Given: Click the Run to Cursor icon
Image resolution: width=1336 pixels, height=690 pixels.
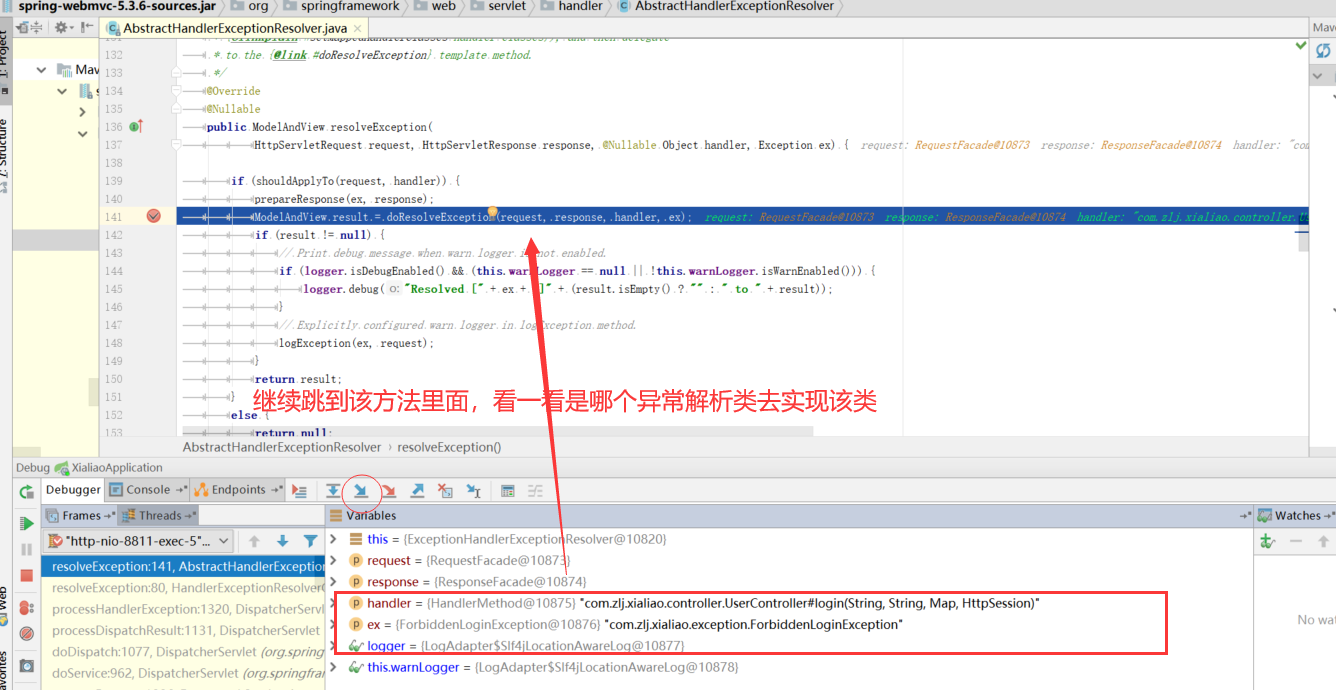Looking at the screenshot, I should pyautogui.click(x=474, y=490).
